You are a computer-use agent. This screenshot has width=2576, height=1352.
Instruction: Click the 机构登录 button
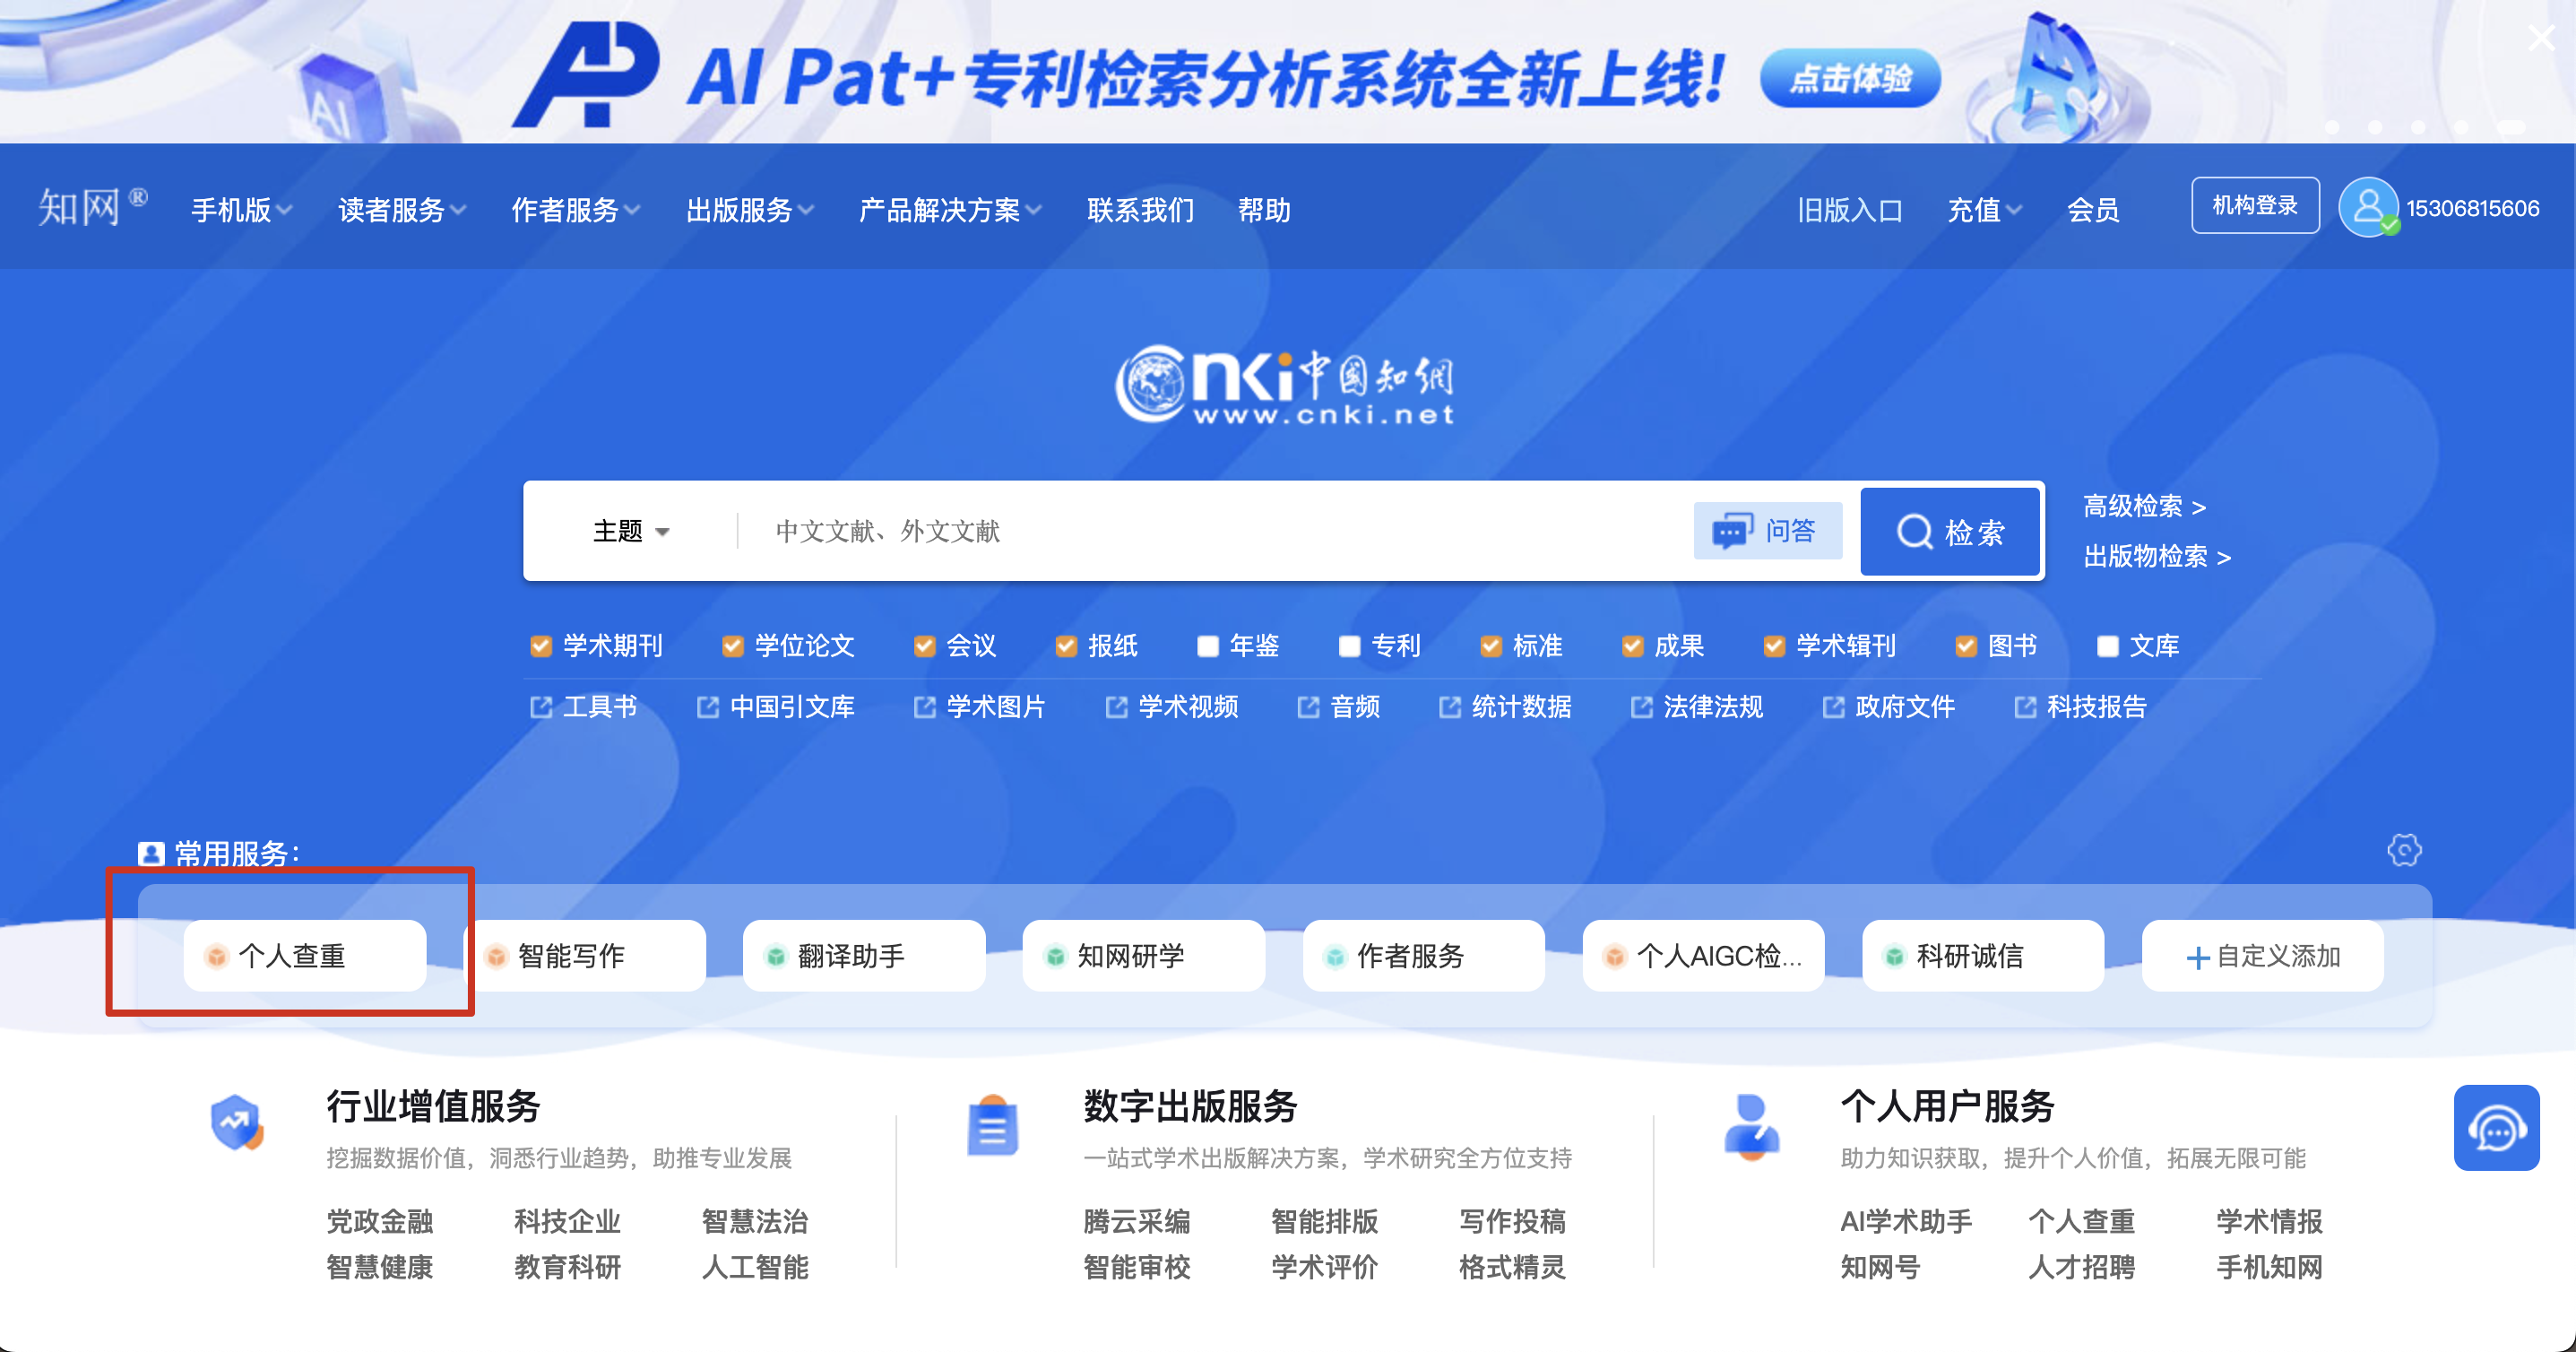2254,205
